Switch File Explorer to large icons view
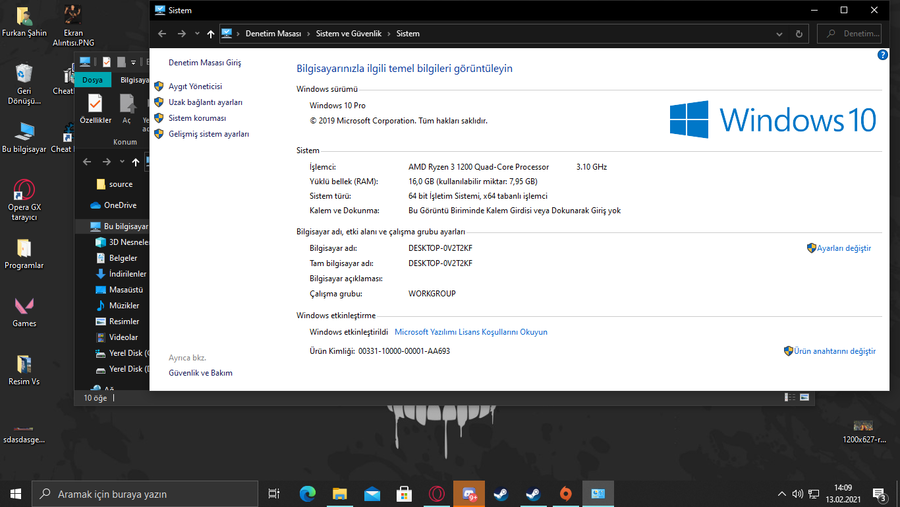Image resolution: width=900 pixels, height=507 pixels. click(804, 397)
